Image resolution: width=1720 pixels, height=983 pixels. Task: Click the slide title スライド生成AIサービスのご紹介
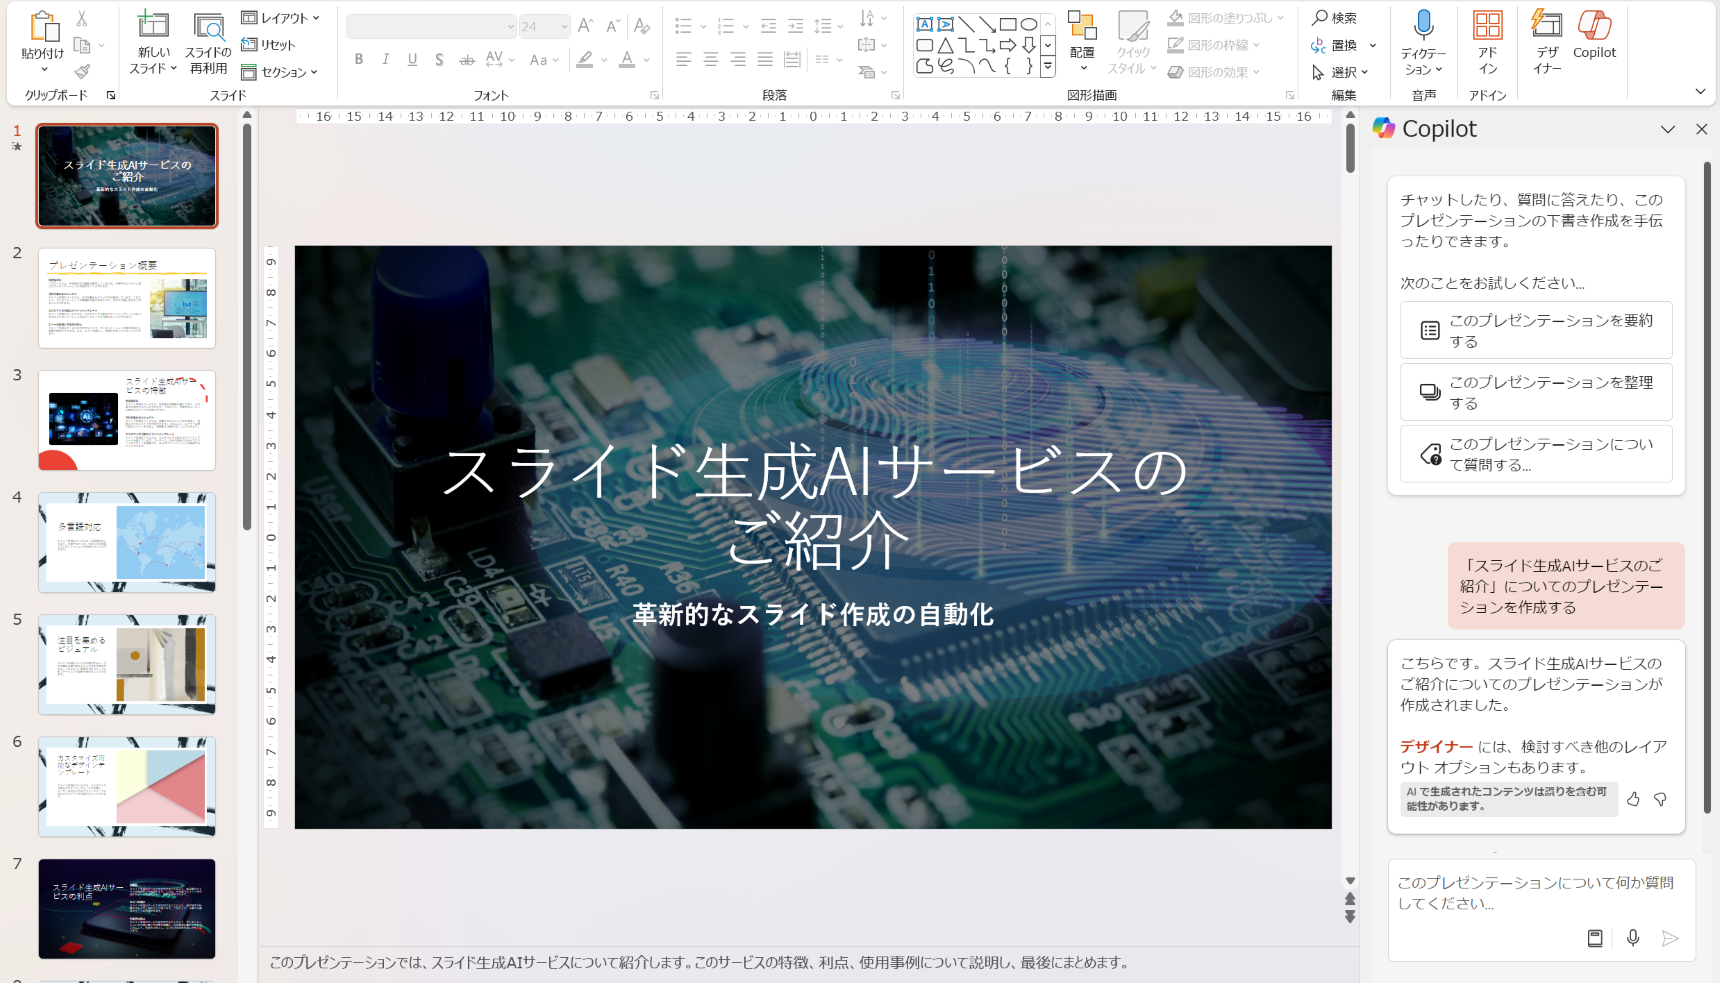[x=814, y=505]
